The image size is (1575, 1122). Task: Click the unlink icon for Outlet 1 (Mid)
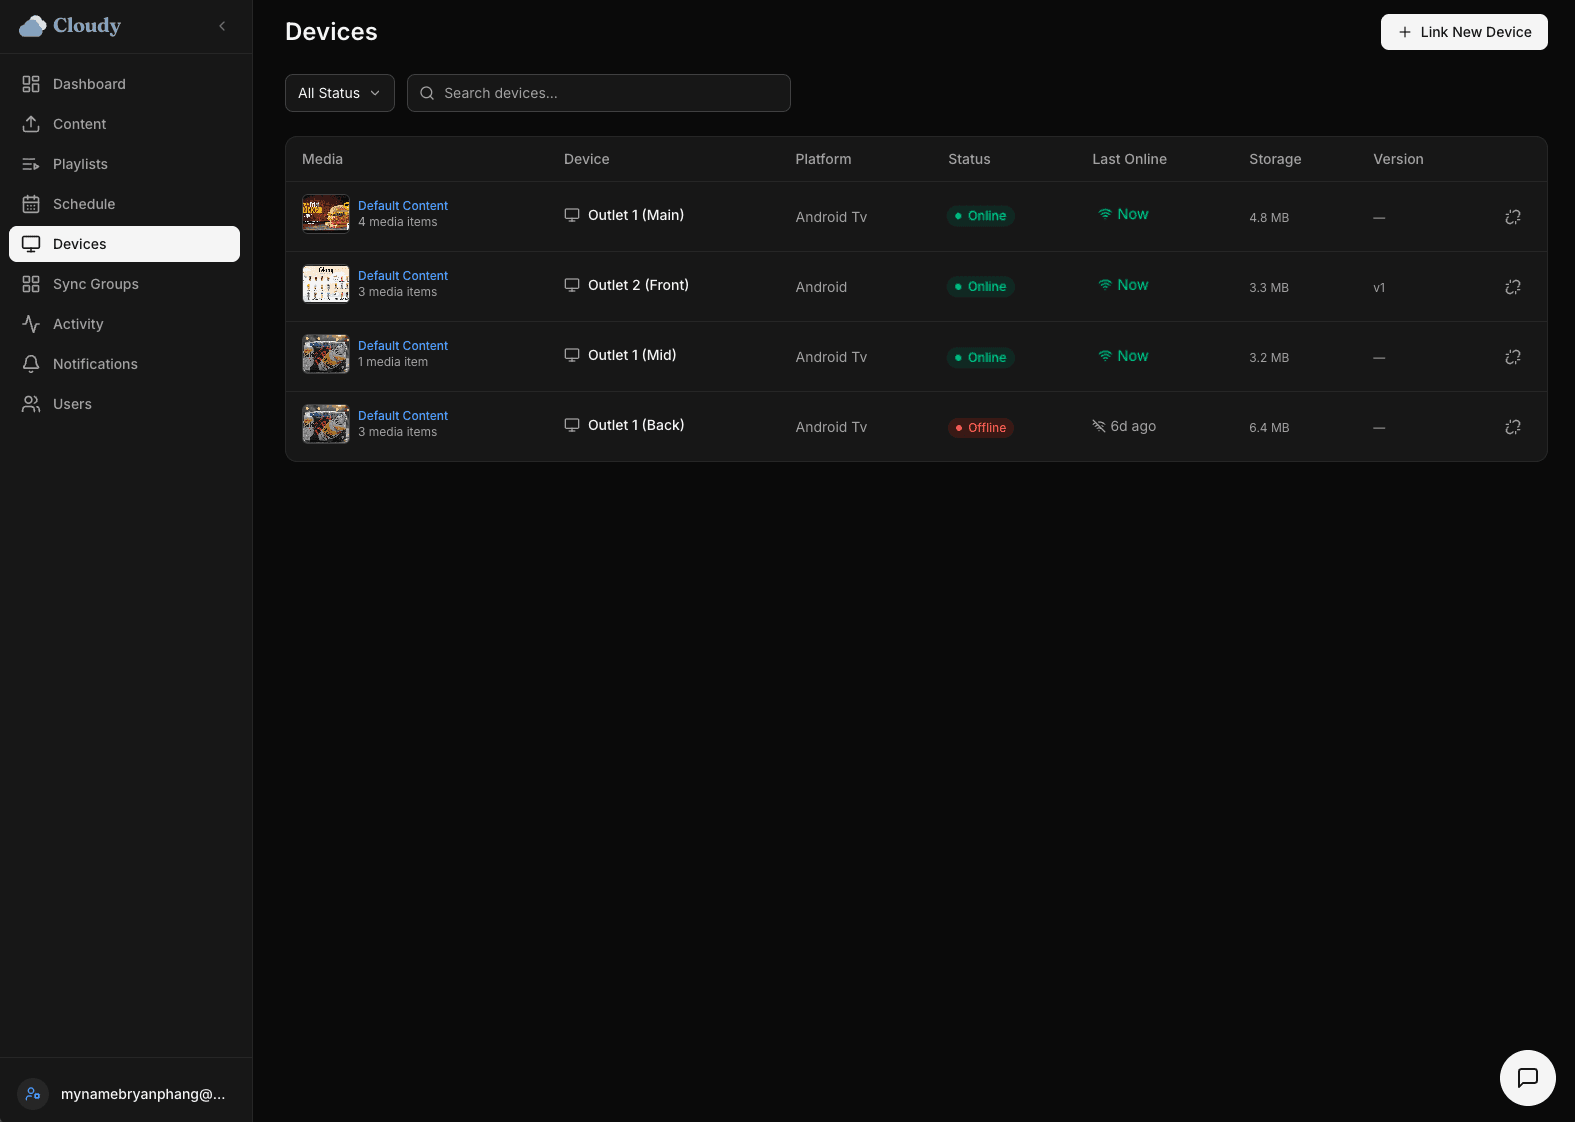pos(1513,357)
